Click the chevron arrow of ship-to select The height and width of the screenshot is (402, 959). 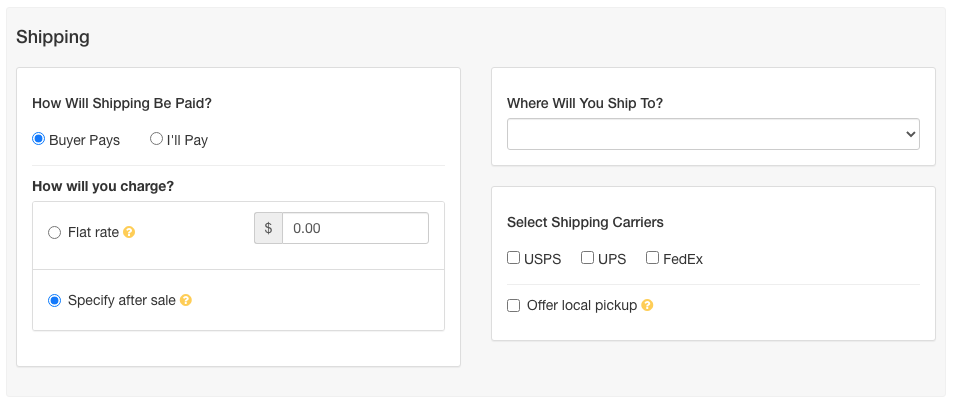click(911, 134)
